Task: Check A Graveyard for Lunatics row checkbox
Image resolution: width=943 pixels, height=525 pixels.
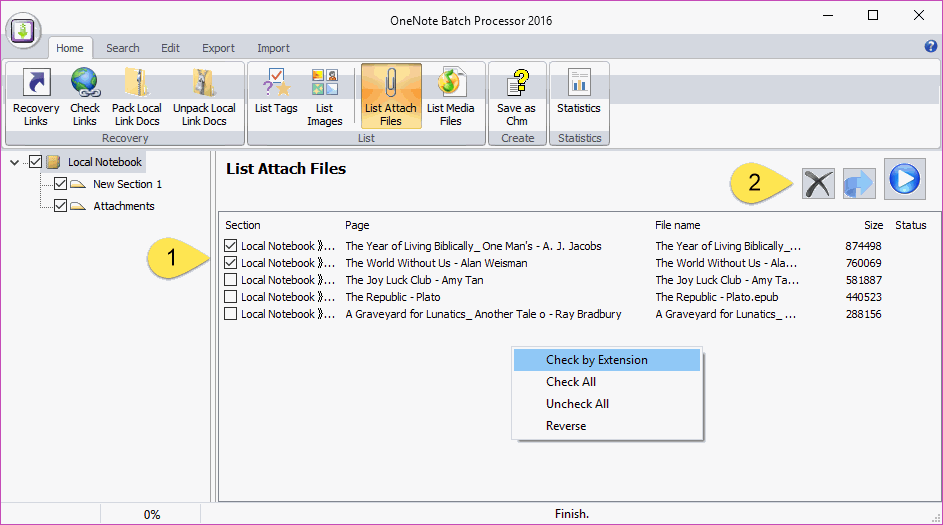Action: point(230,313)
